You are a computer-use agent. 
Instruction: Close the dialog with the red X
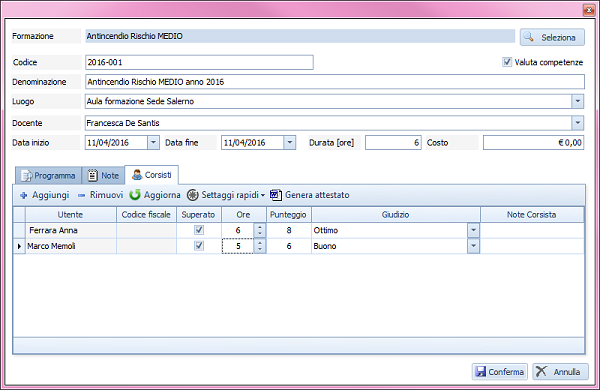589,10
